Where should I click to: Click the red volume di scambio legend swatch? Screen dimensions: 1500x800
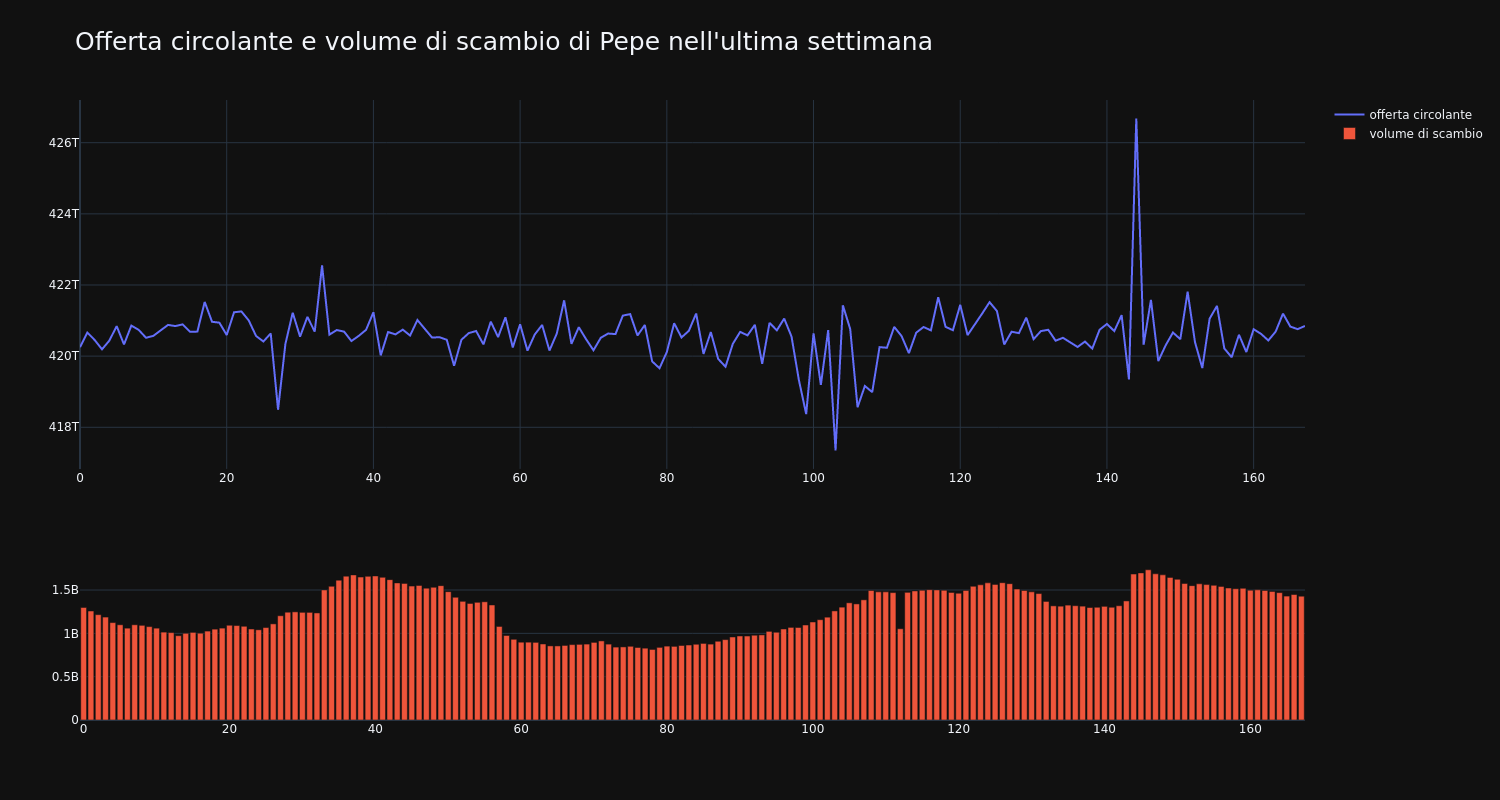pos(1349,134)
